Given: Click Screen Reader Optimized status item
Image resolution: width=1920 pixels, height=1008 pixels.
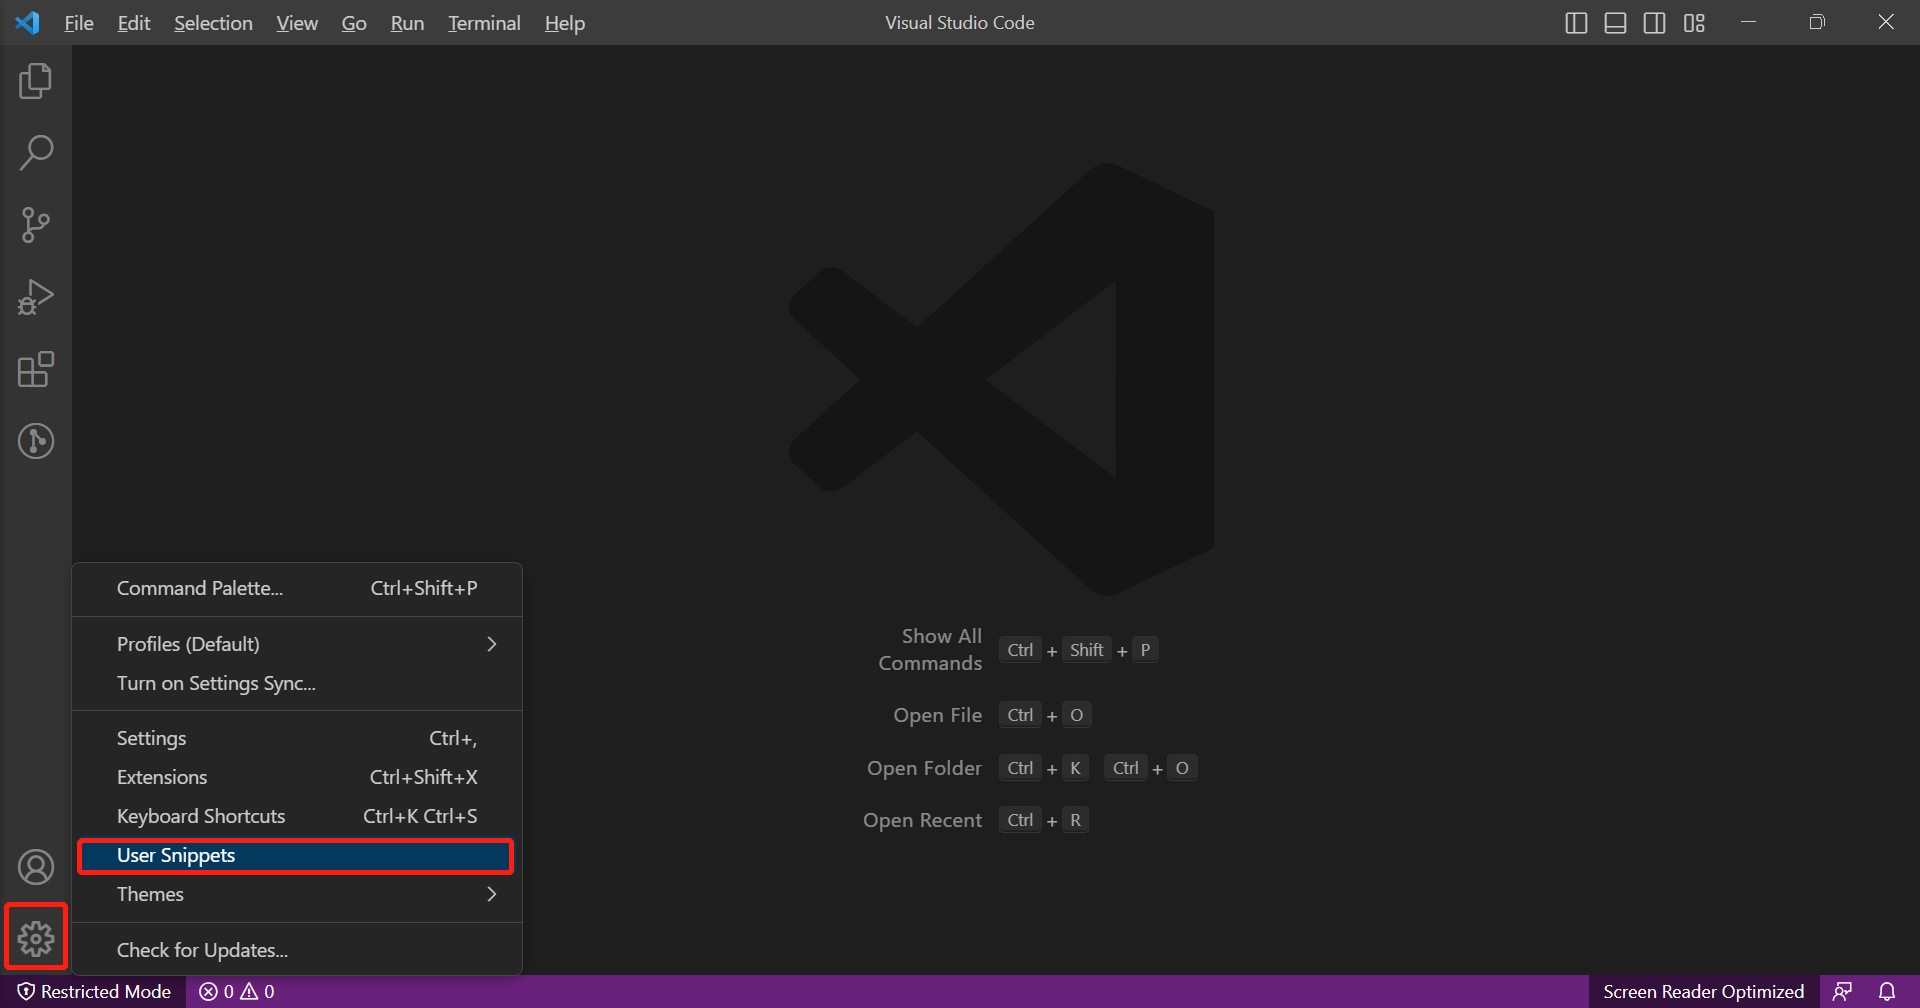Looking at the screenshot, I should pos(1704,991).
